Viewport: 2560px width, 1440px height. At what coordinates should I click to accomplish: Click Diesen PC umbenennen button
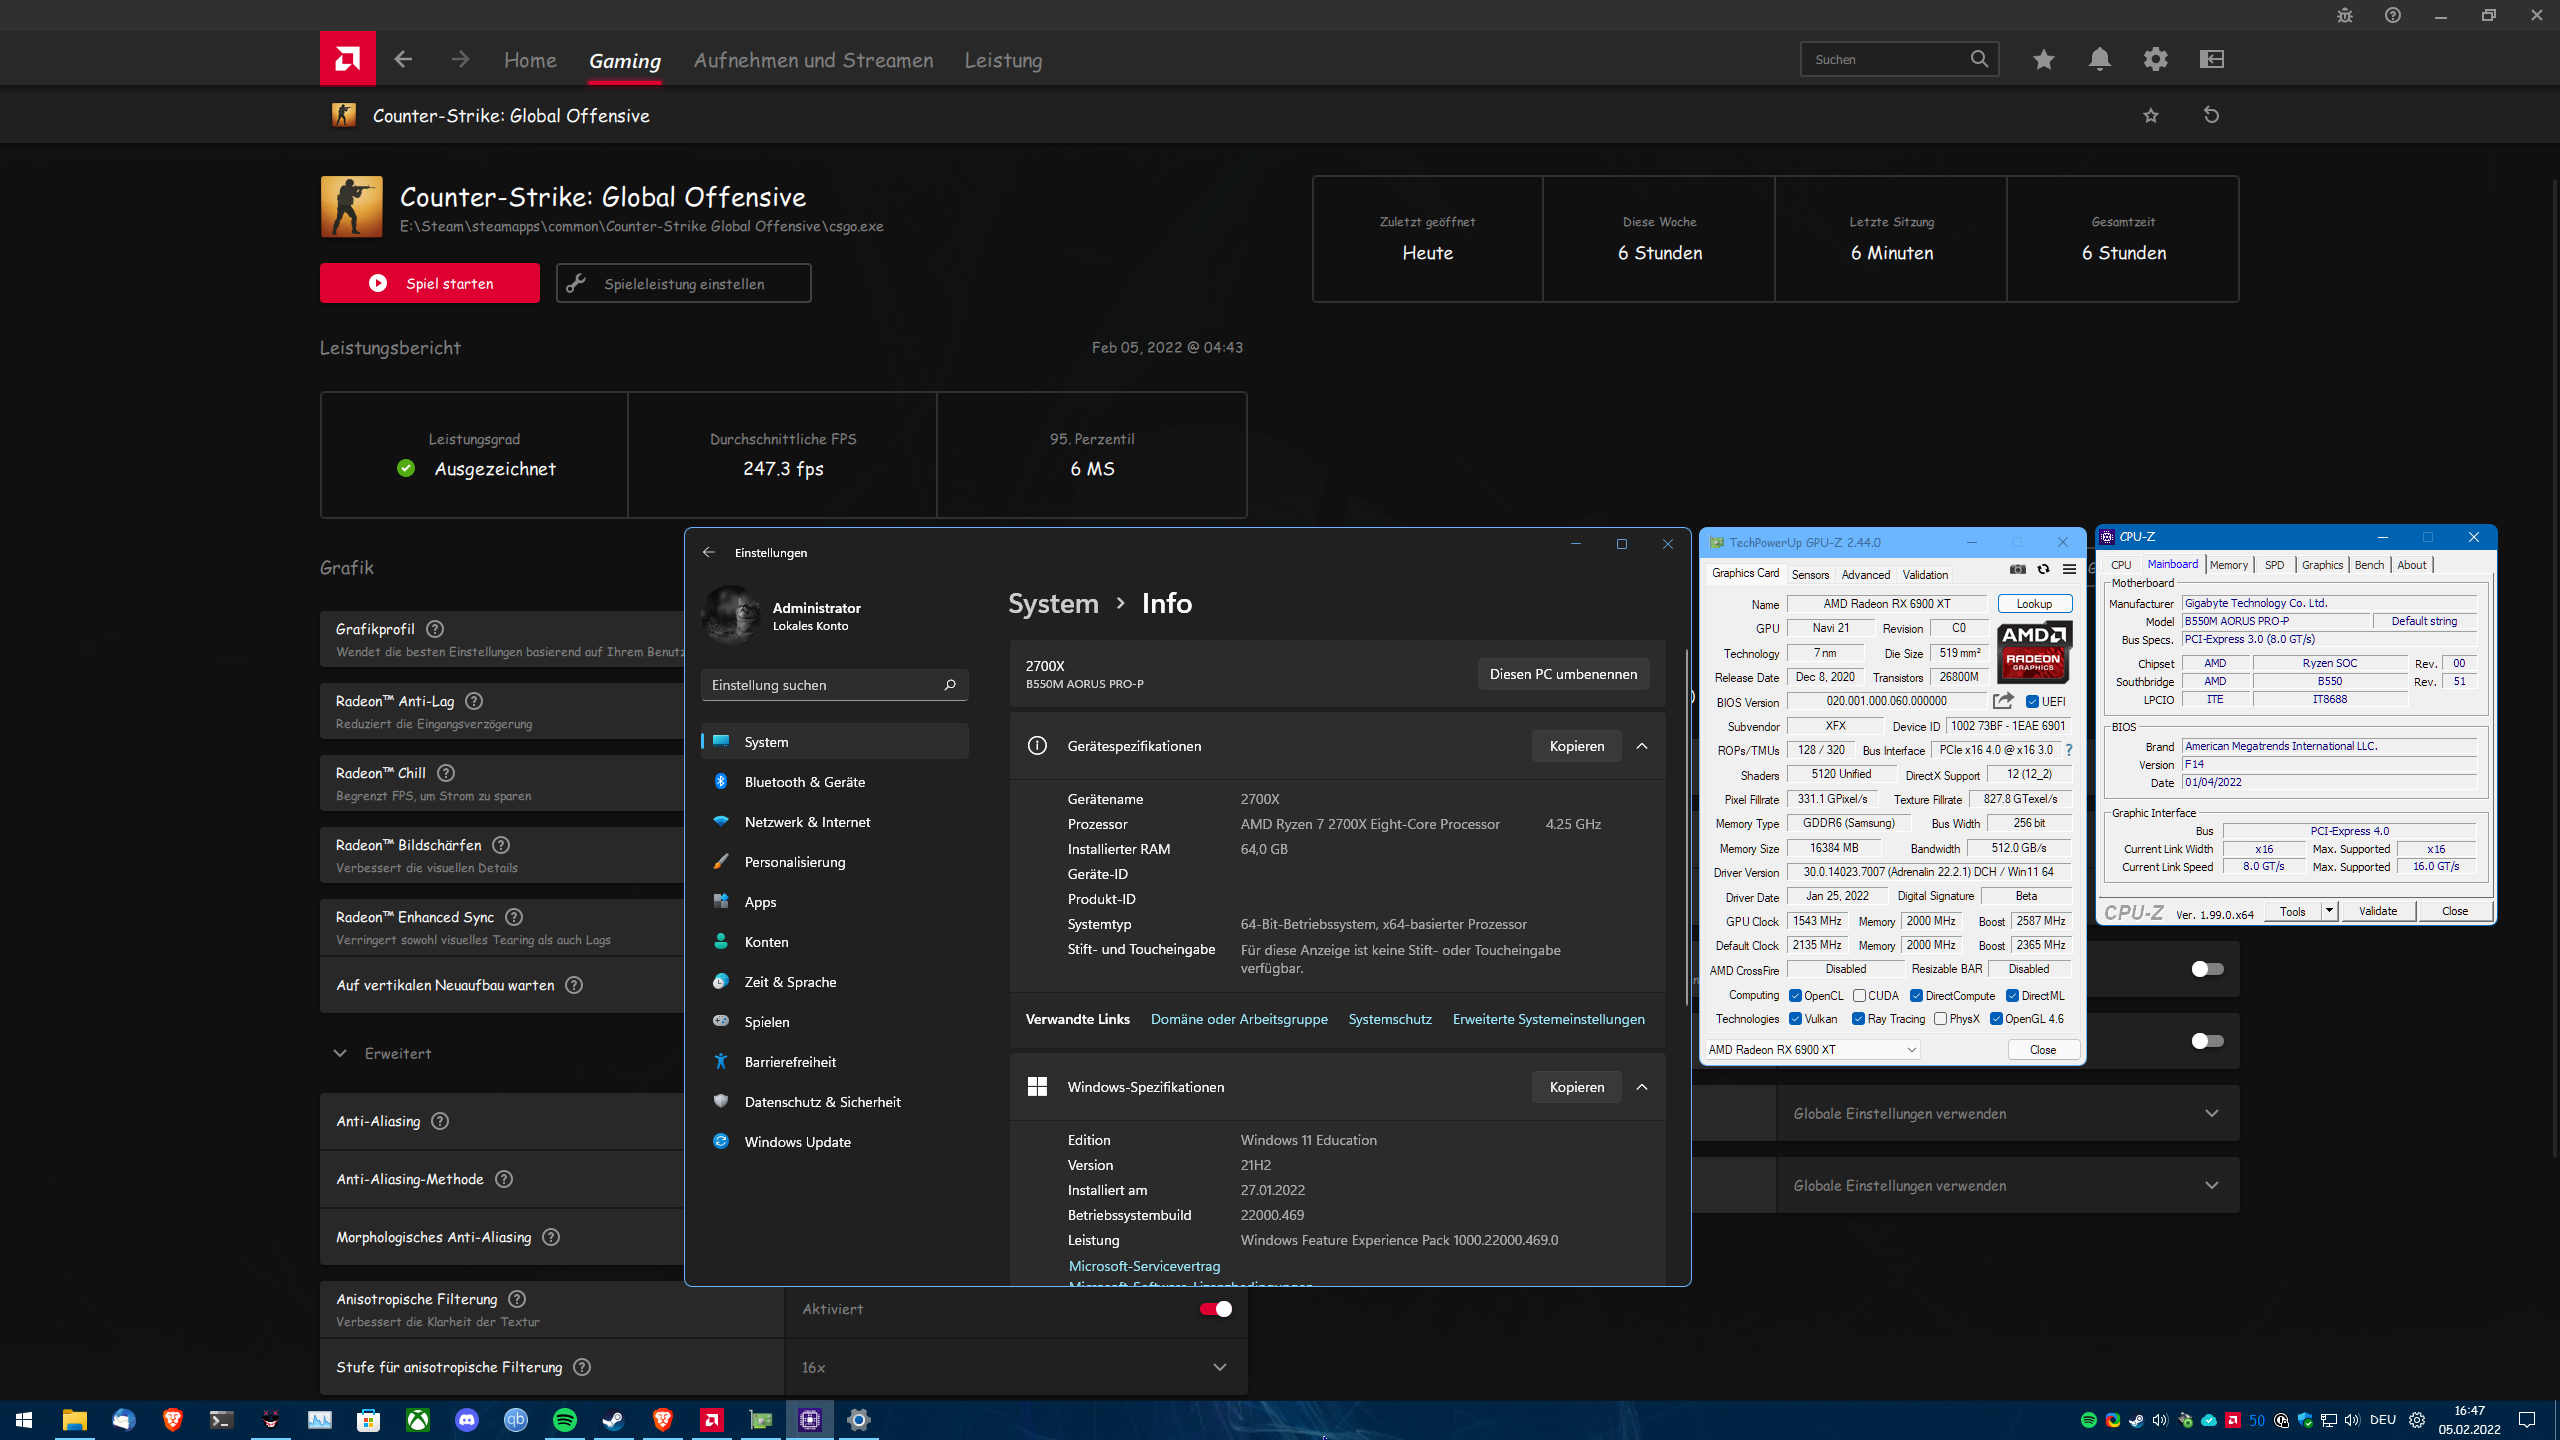pos(1563,674)
